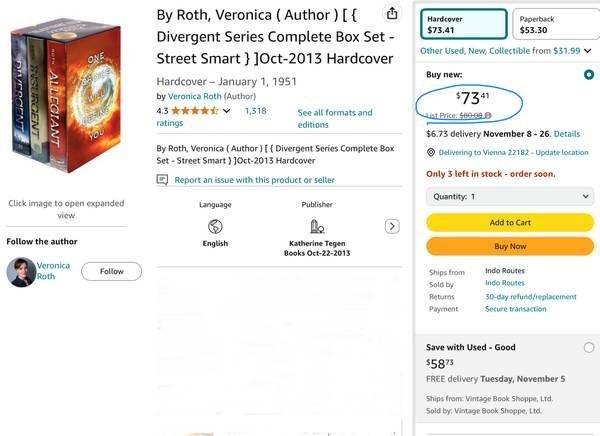Click the delivery location pin icon
The image size is (600, 436).
[x=430, y=153]
